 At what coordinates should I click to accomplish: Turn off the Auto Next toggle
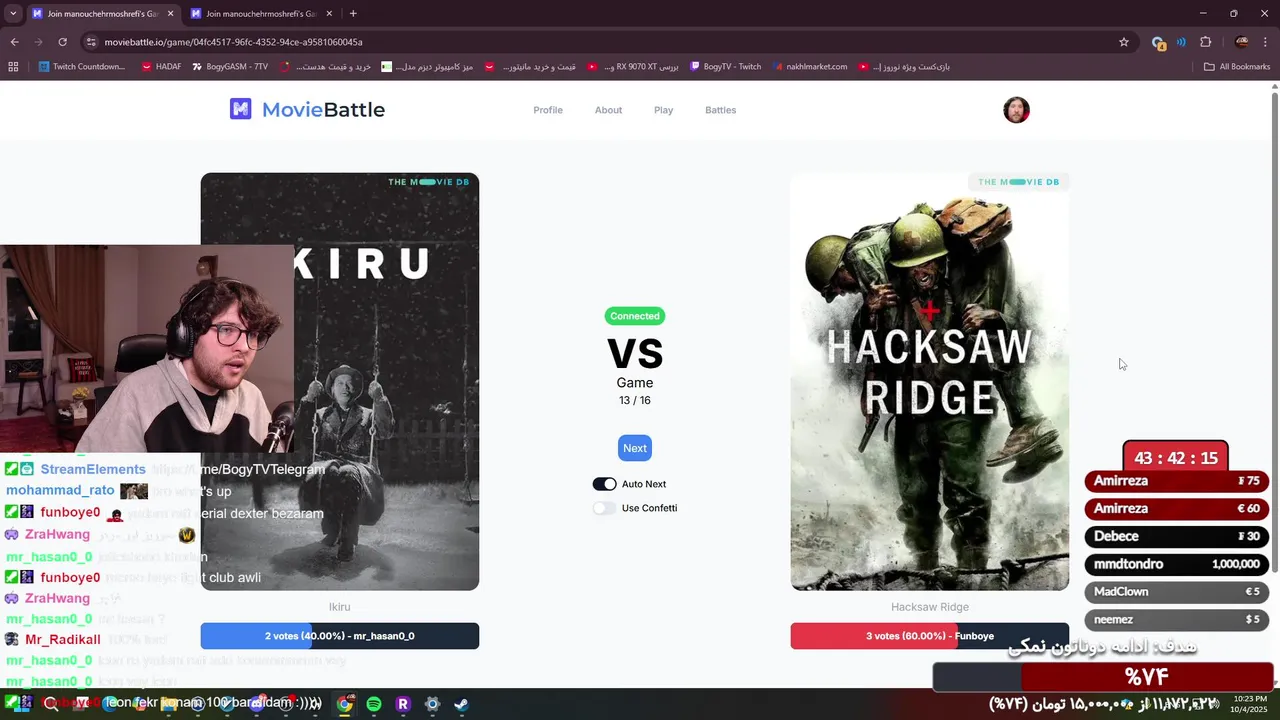pos(604,484)
